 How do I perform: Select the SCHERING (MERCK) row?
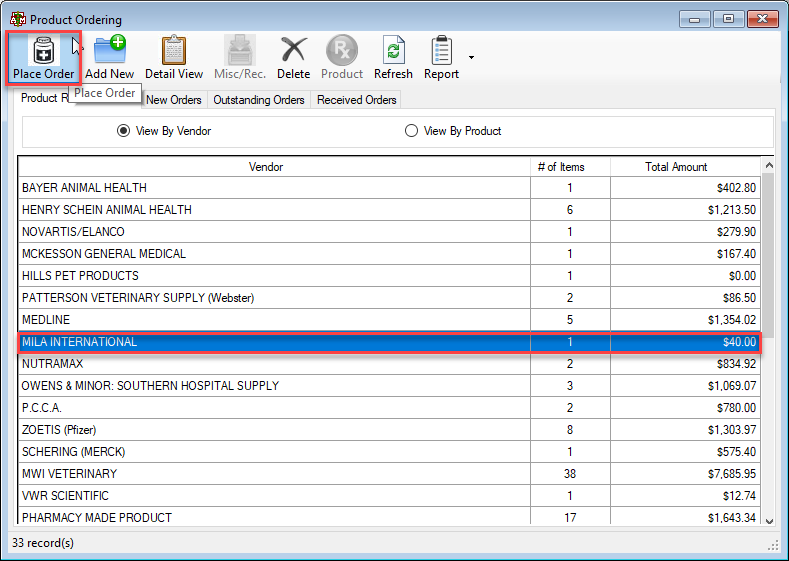point(389,452)
